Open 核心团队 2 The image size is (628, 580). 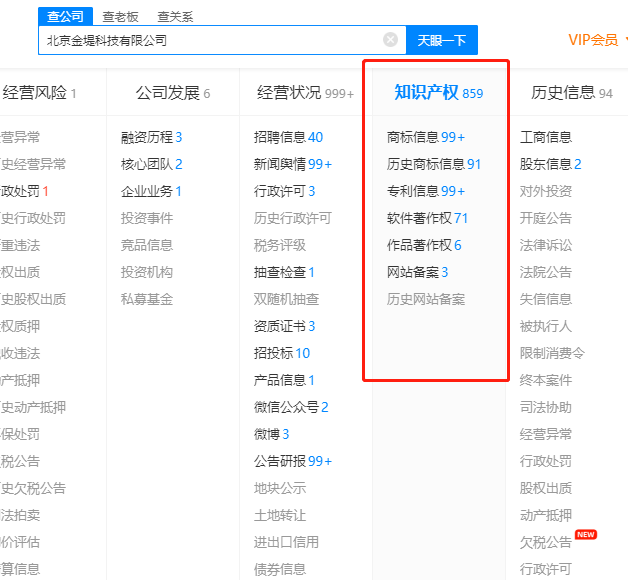coord(151,164)
